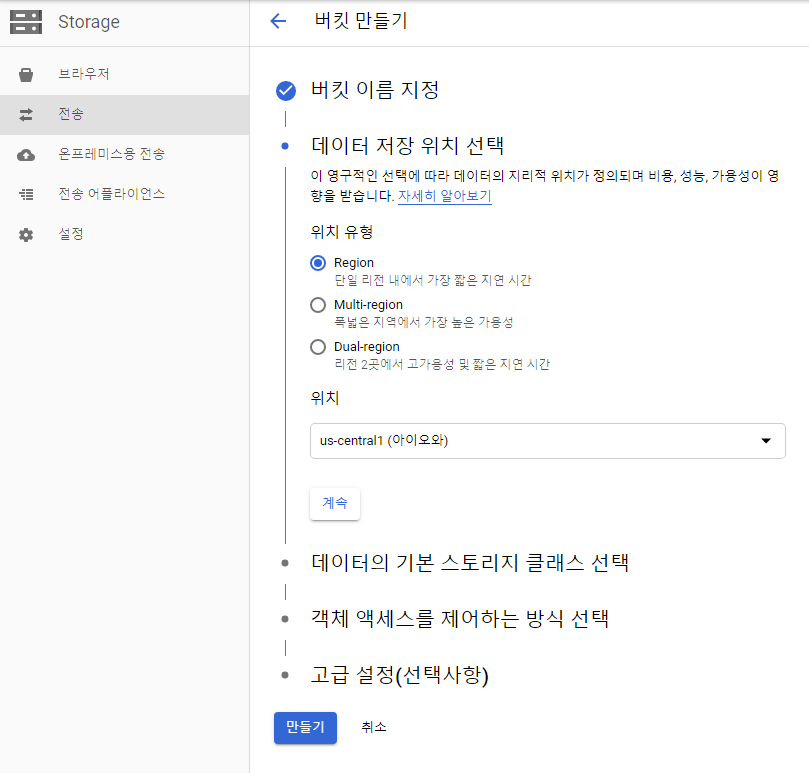
Task: Click the 버킷 만들기 page title
Action: click(x=362, y=21)
